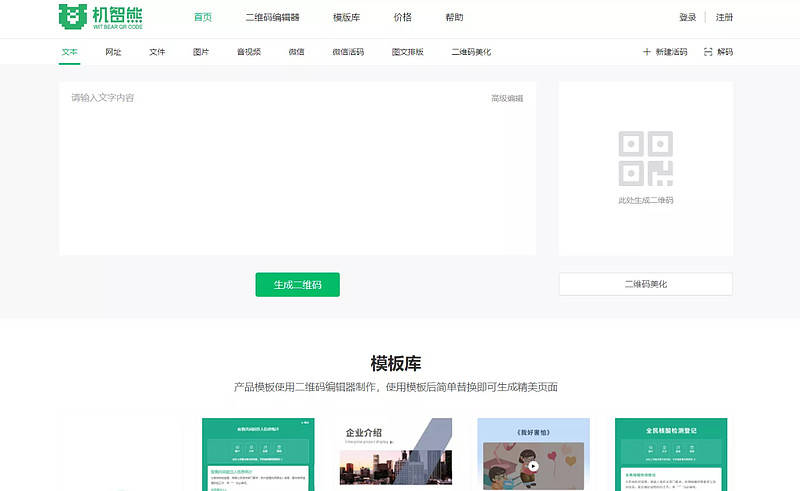
Task: Click into the 请输入文字内容 text area
Action: 297,168
